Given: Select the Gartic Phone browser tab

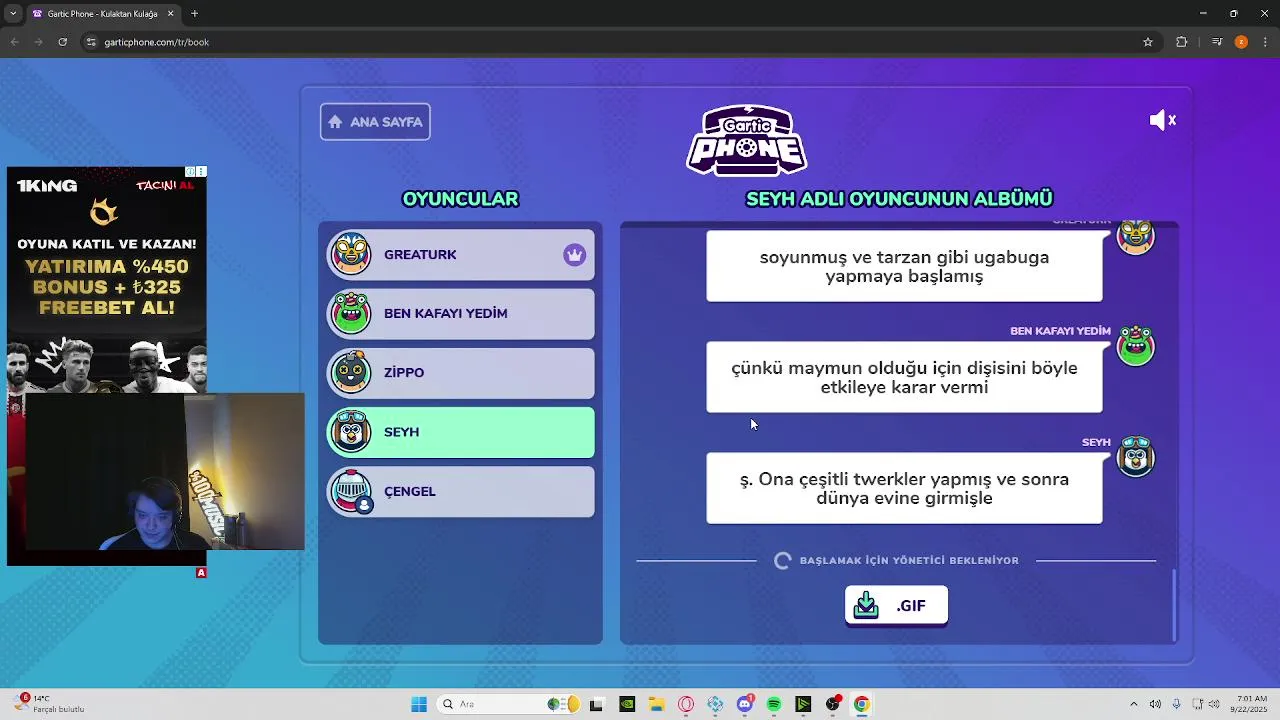Looking at the screenshot, I should 103,14.
